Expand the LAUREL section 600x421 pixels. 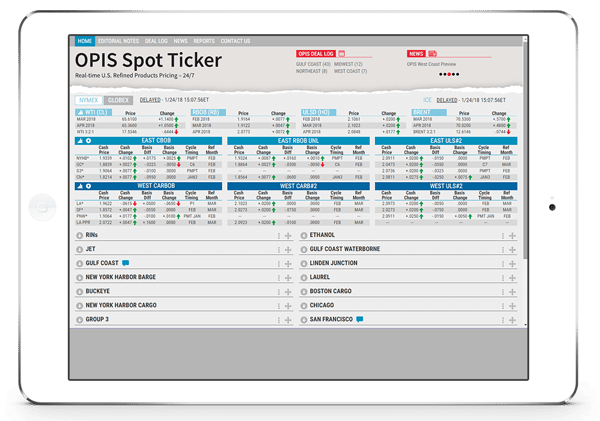[x=304, y=277]
